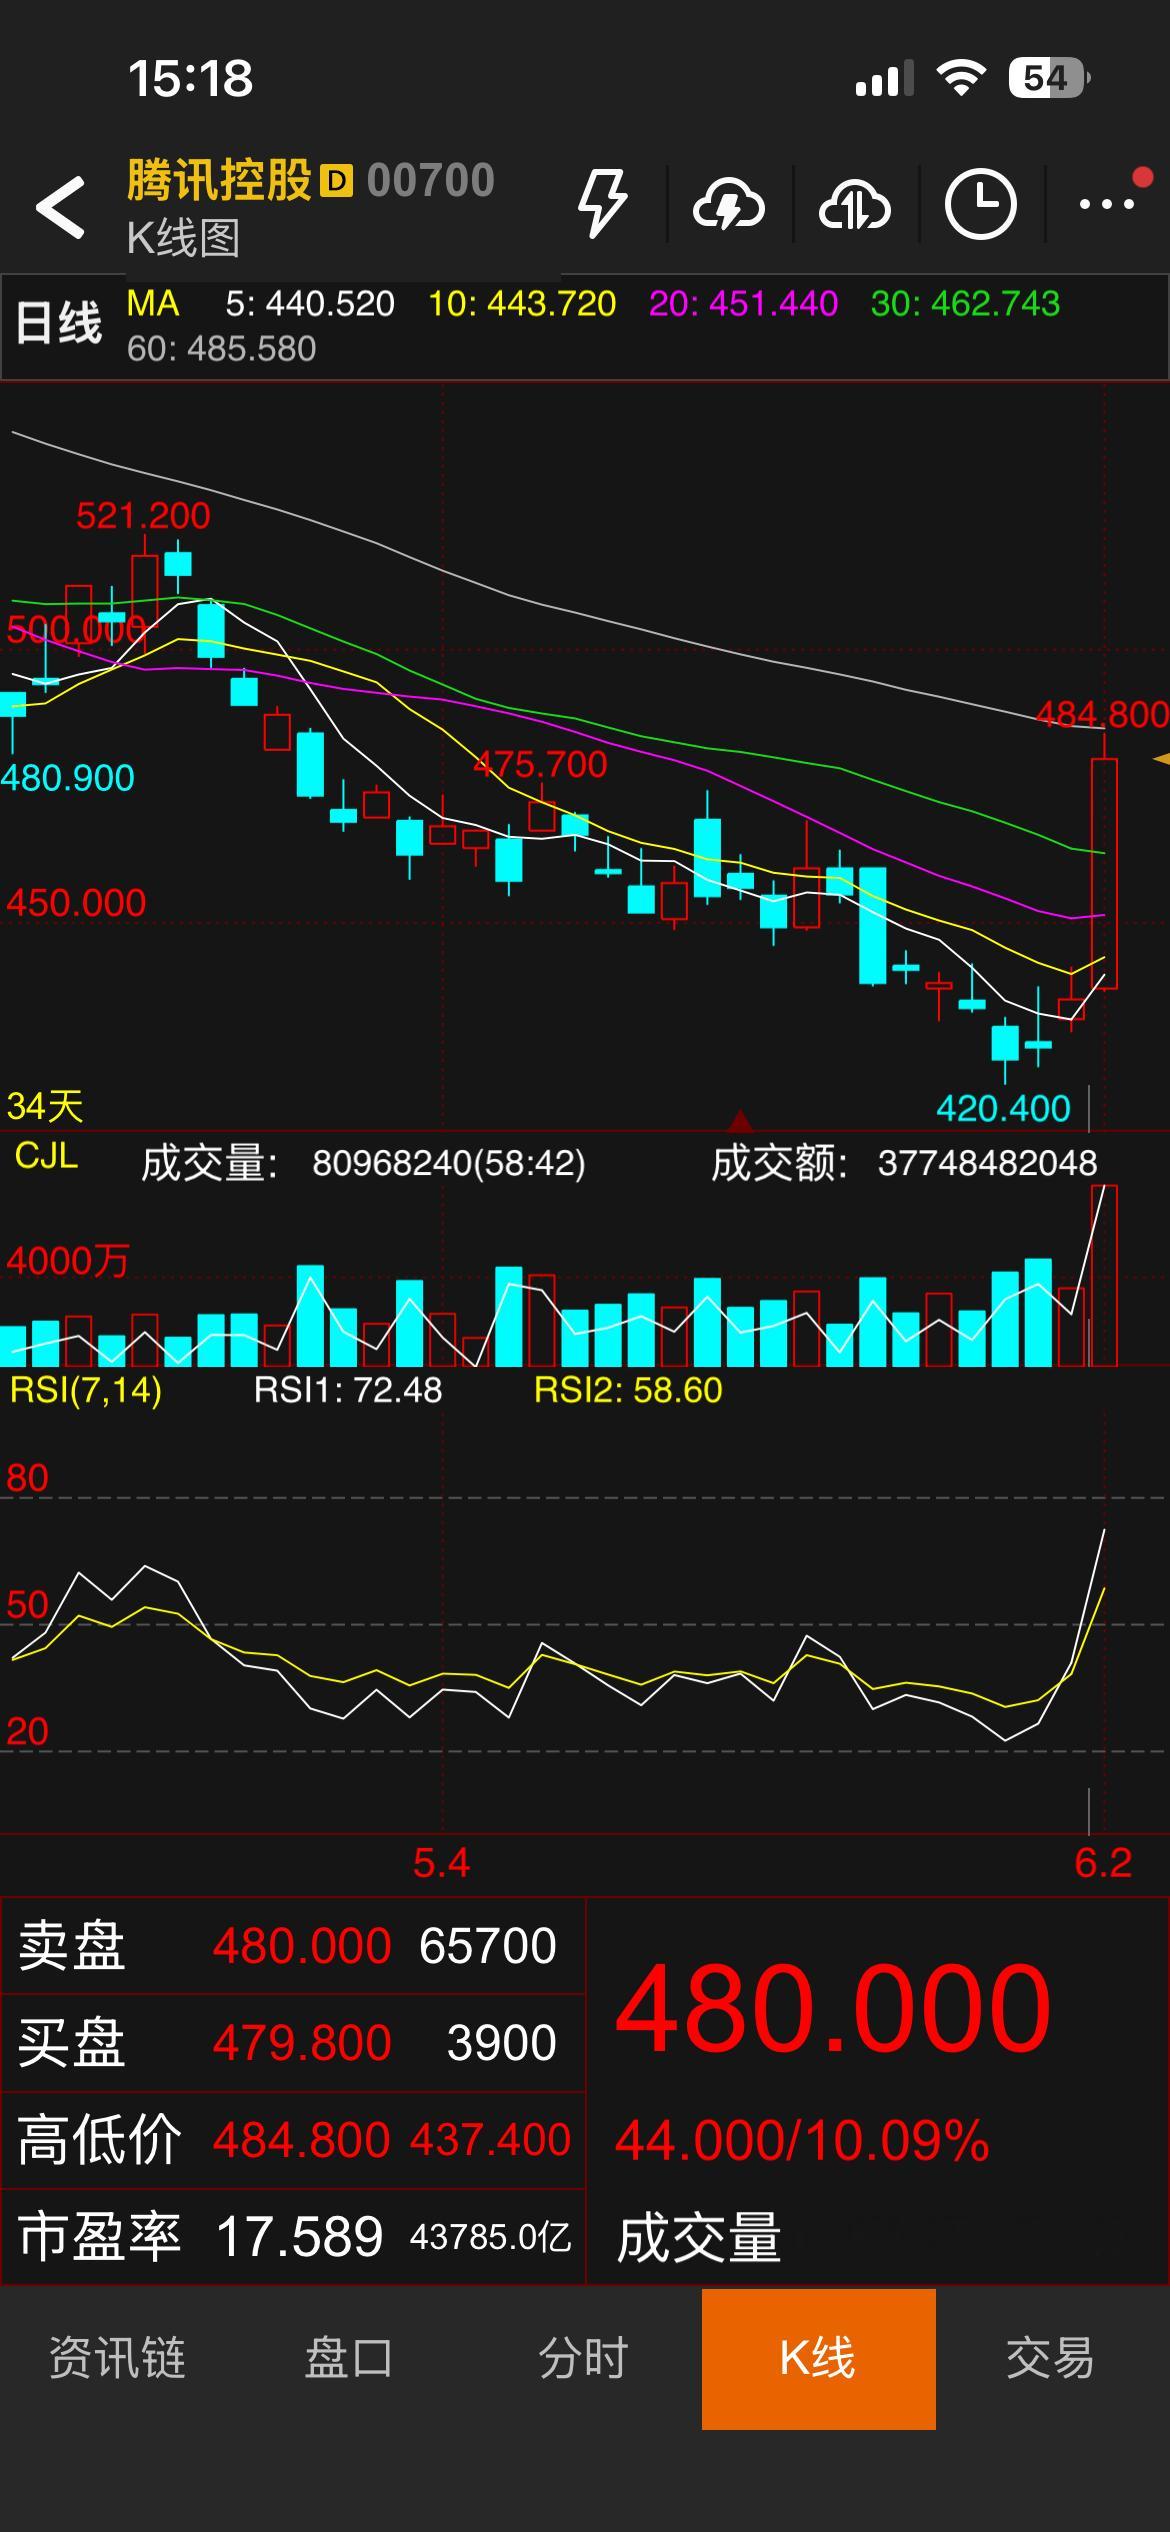The image size is (1170, 2532).
Task: Tap the 高低价 row
Action: click(x=292, y=2140)
